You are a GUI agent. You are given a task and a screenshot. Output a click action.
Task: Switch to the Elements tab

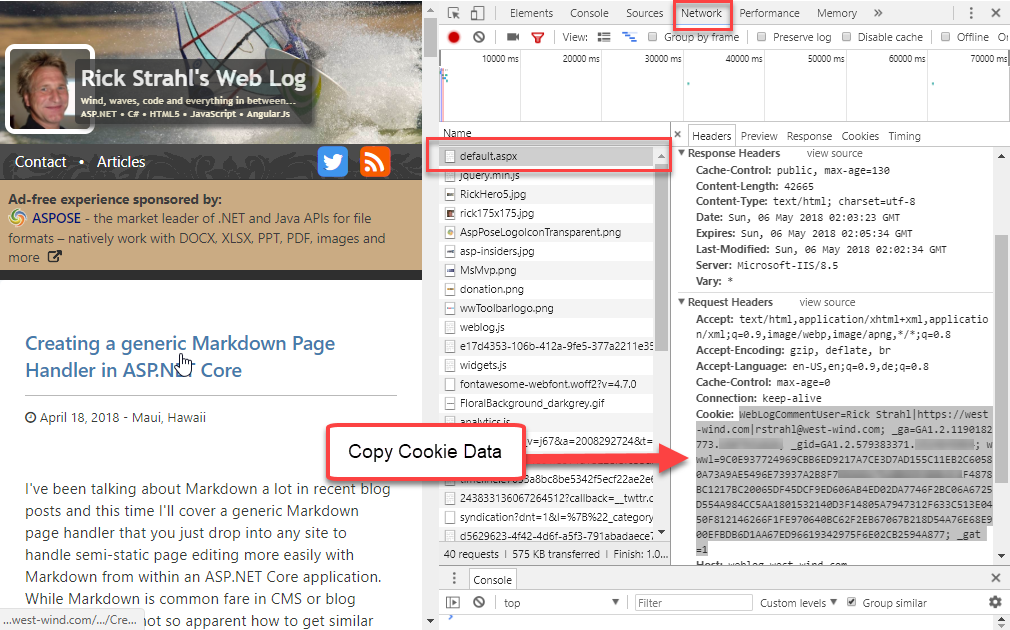[x=531, y=13]
